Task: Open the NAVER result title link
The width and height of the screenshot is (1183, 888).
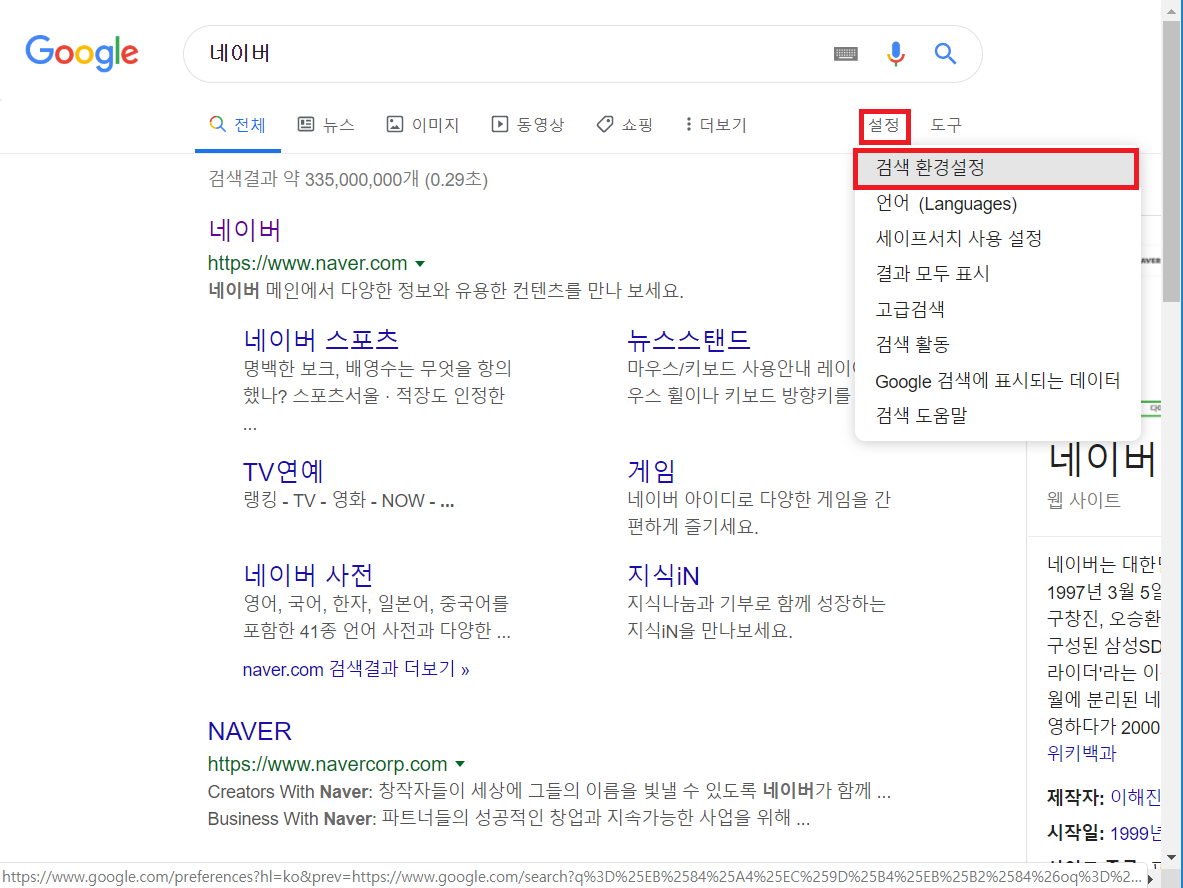Action: coord(250,731)
